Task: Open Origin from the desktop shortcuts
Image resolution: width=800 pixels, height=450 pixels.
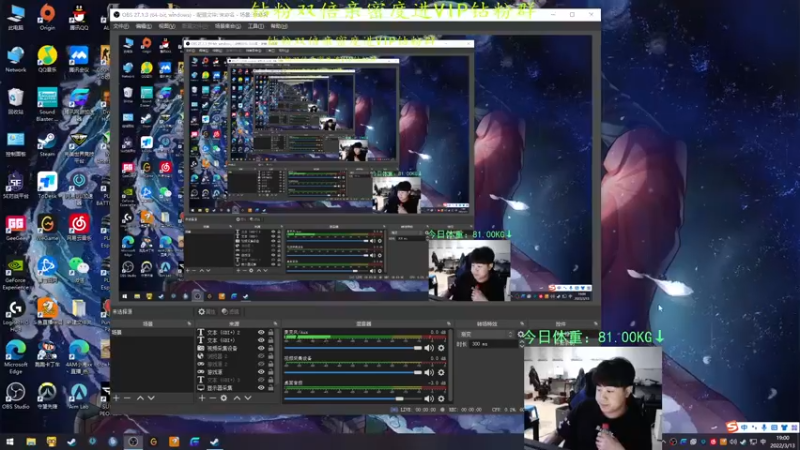Action: tap(47, 17)
